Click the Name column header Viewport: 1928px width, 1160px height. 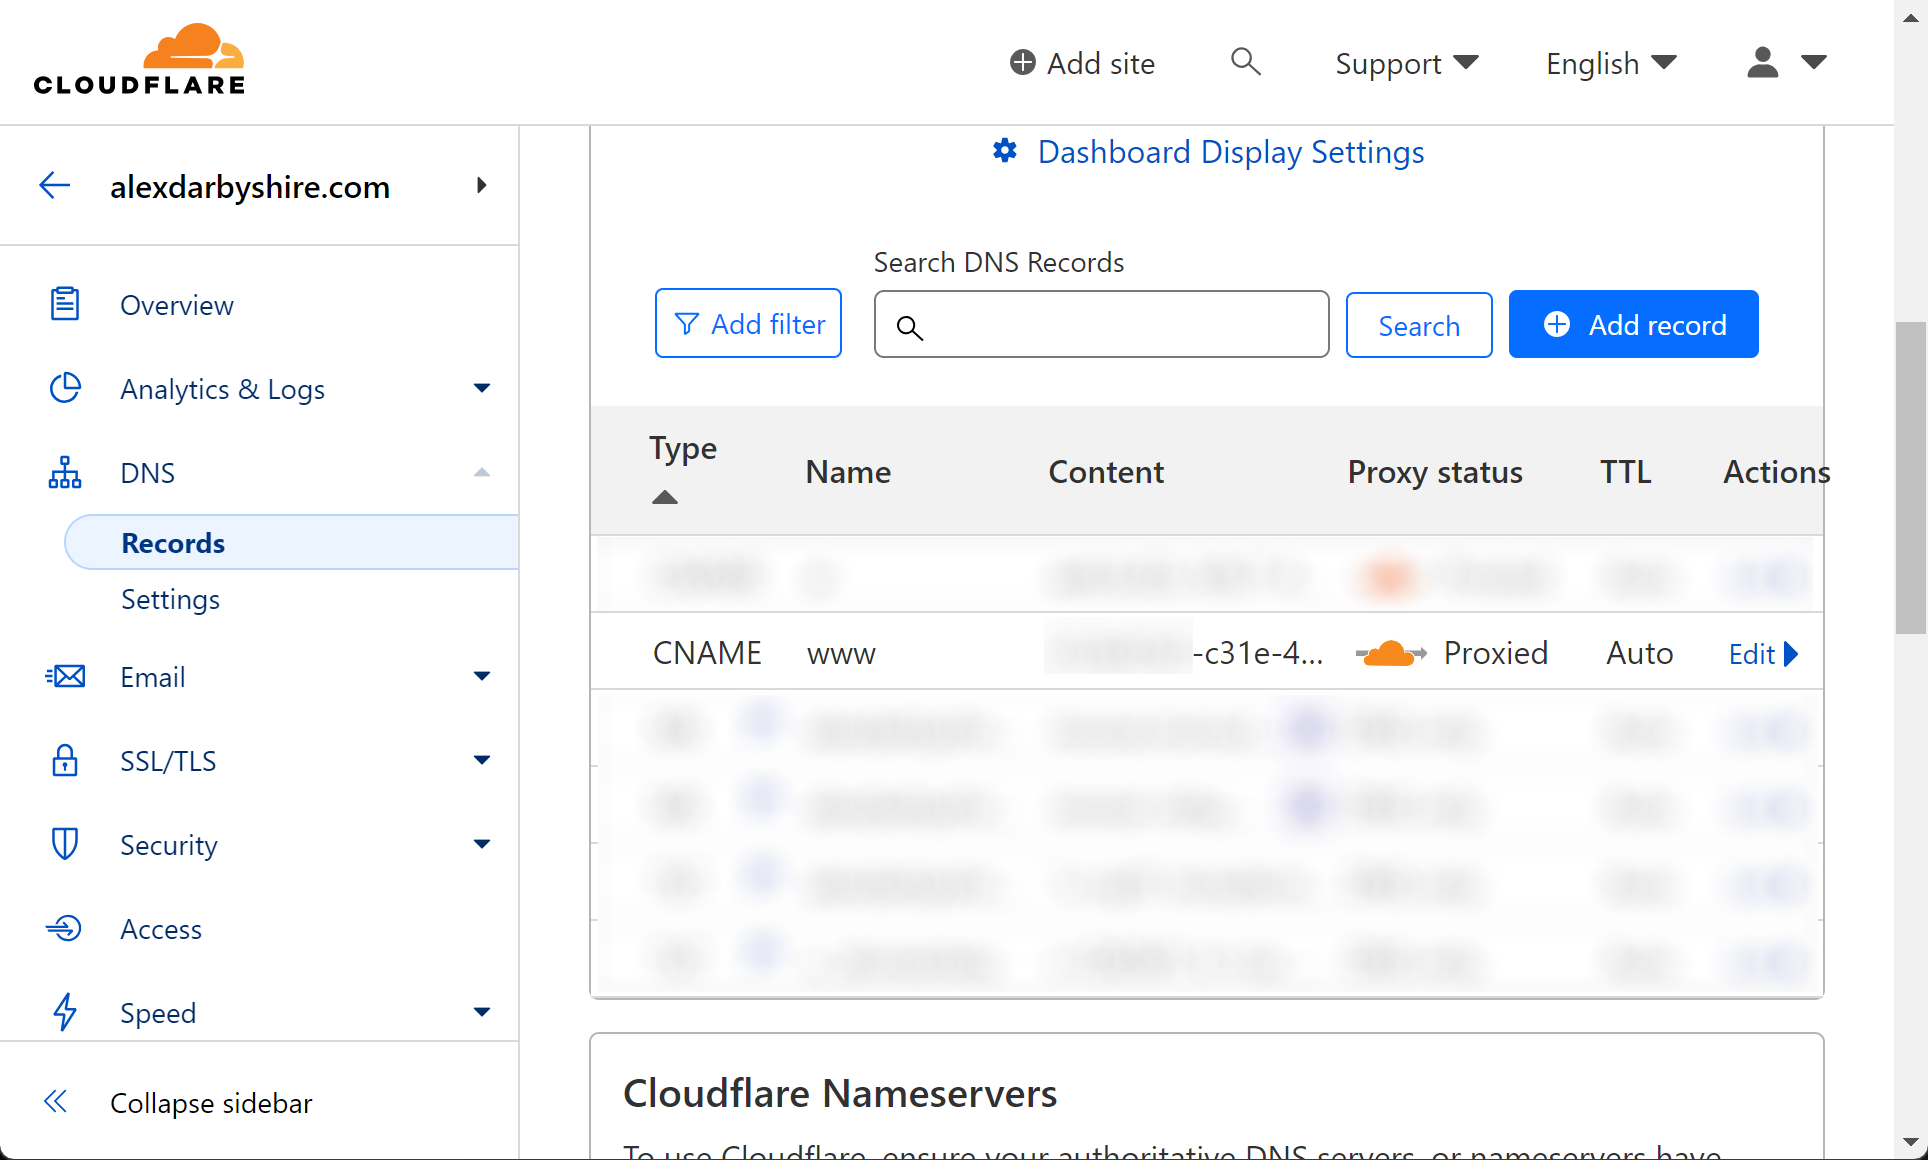848,472
